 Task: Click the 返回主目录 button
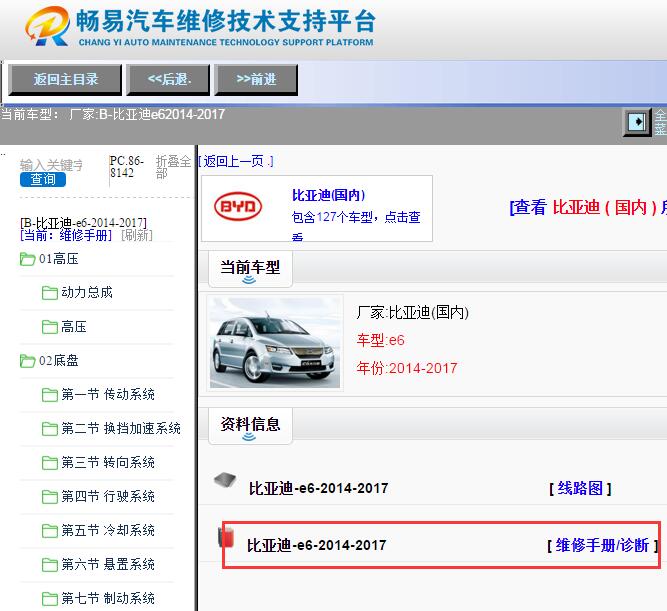point(65,80)
